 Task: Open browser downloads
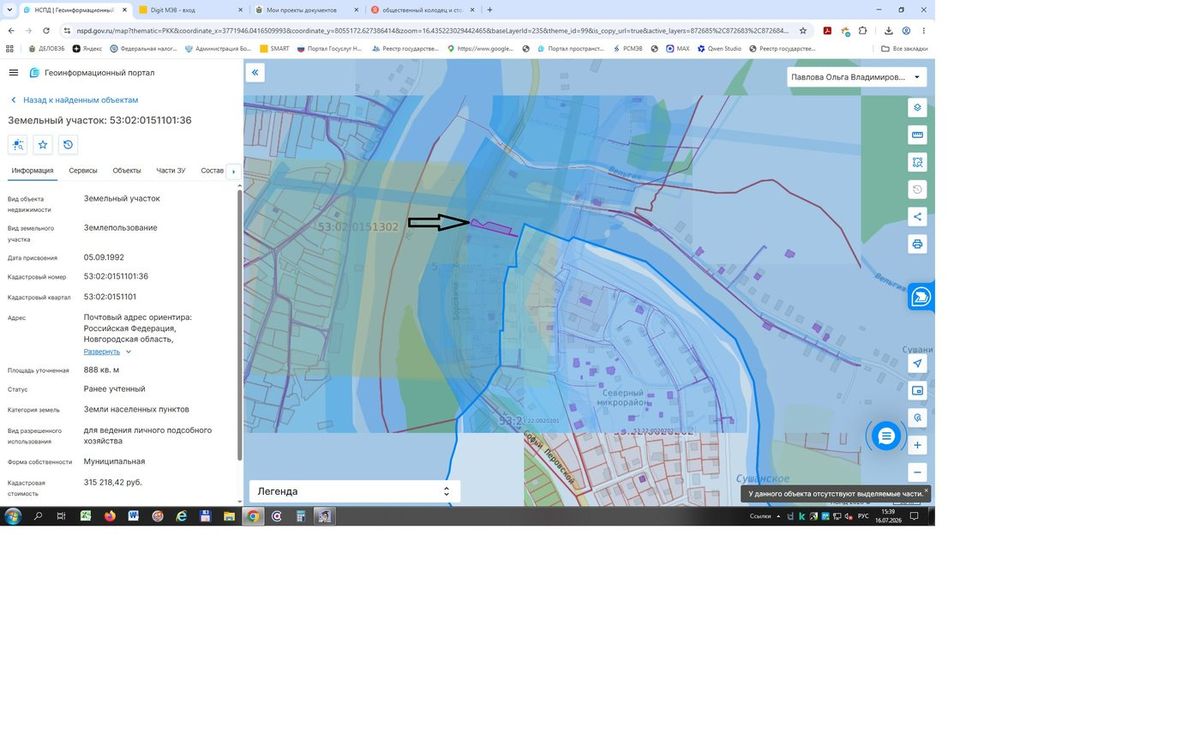tap(889, 31)
